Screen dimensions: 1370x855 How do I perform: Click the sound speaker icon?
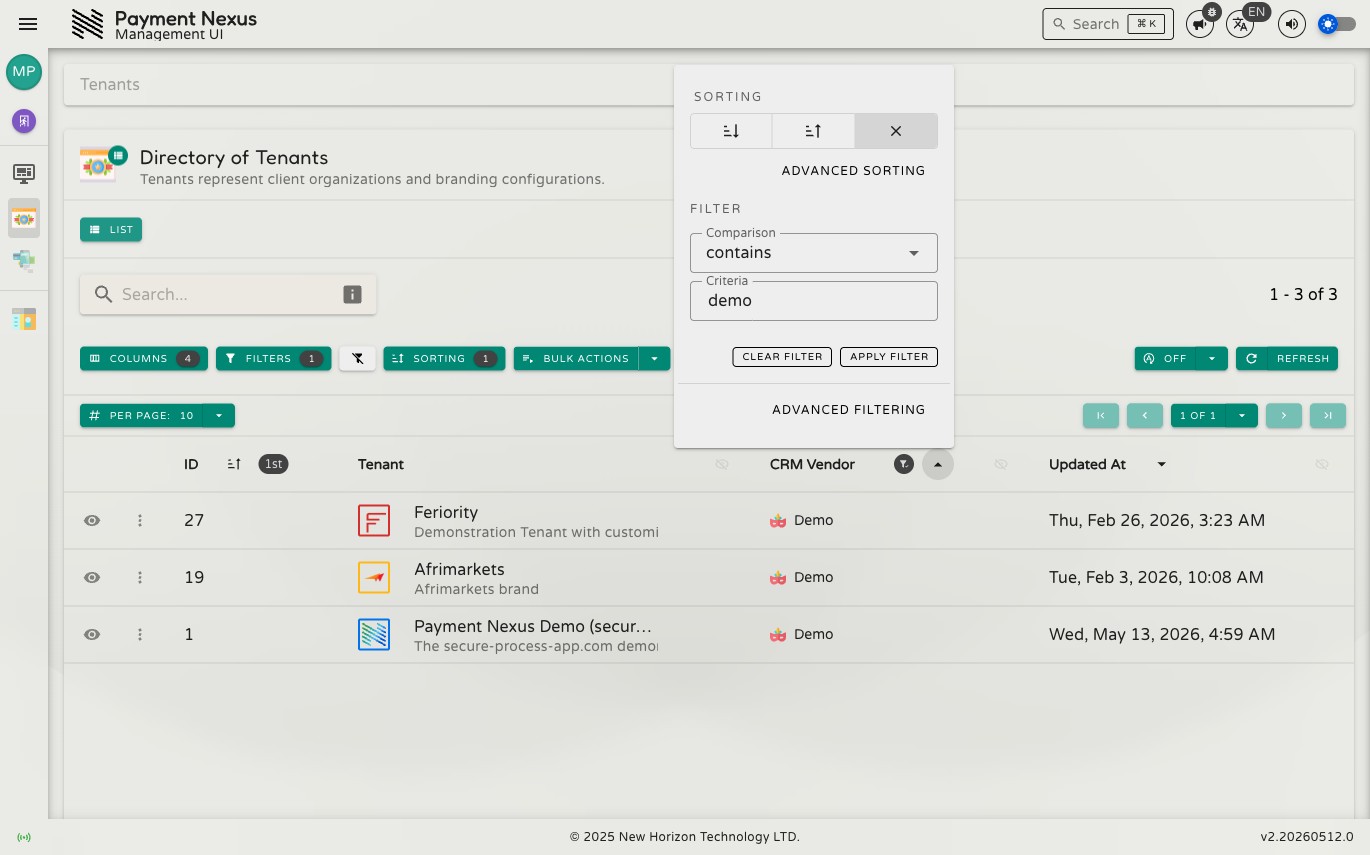coord(1292,24)
